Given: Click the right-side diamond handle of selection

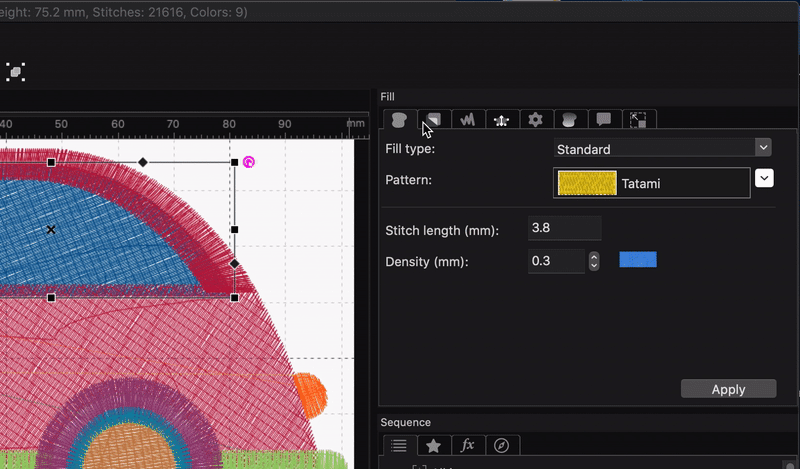Looking at the screenshot, I should click(x=234, y=264).
